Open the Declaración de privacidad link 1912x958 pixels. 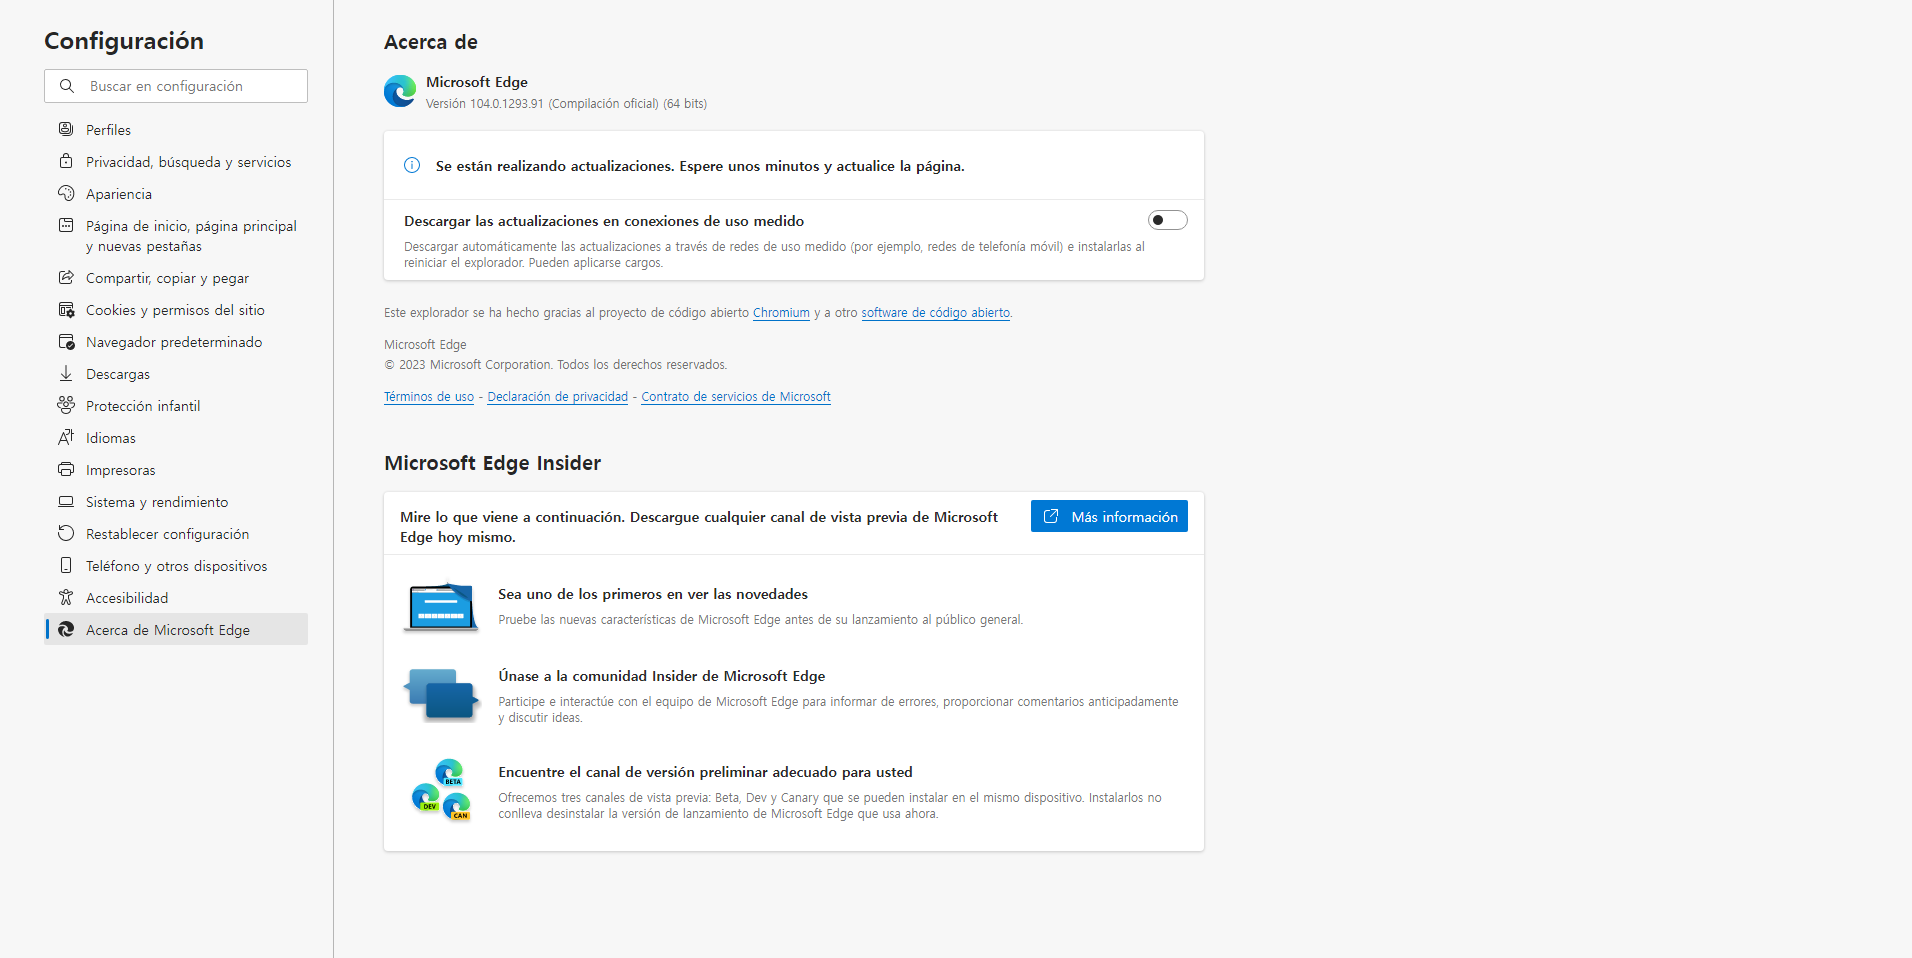[x=557, y=397]
